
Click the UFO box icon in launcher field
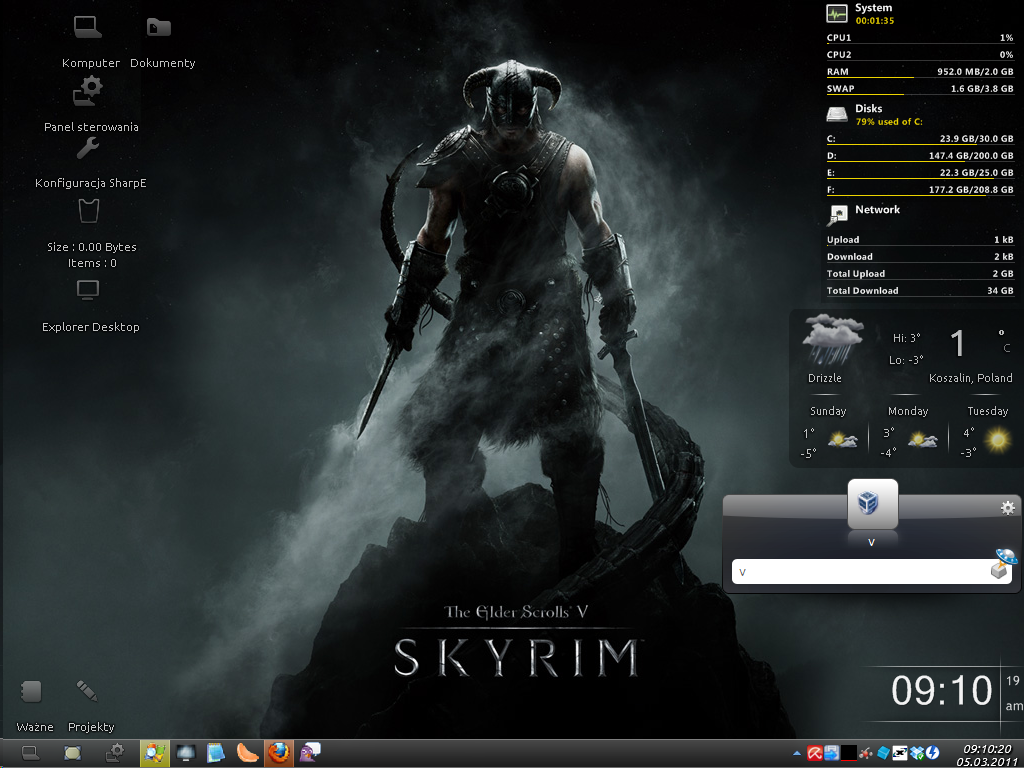1003,564
